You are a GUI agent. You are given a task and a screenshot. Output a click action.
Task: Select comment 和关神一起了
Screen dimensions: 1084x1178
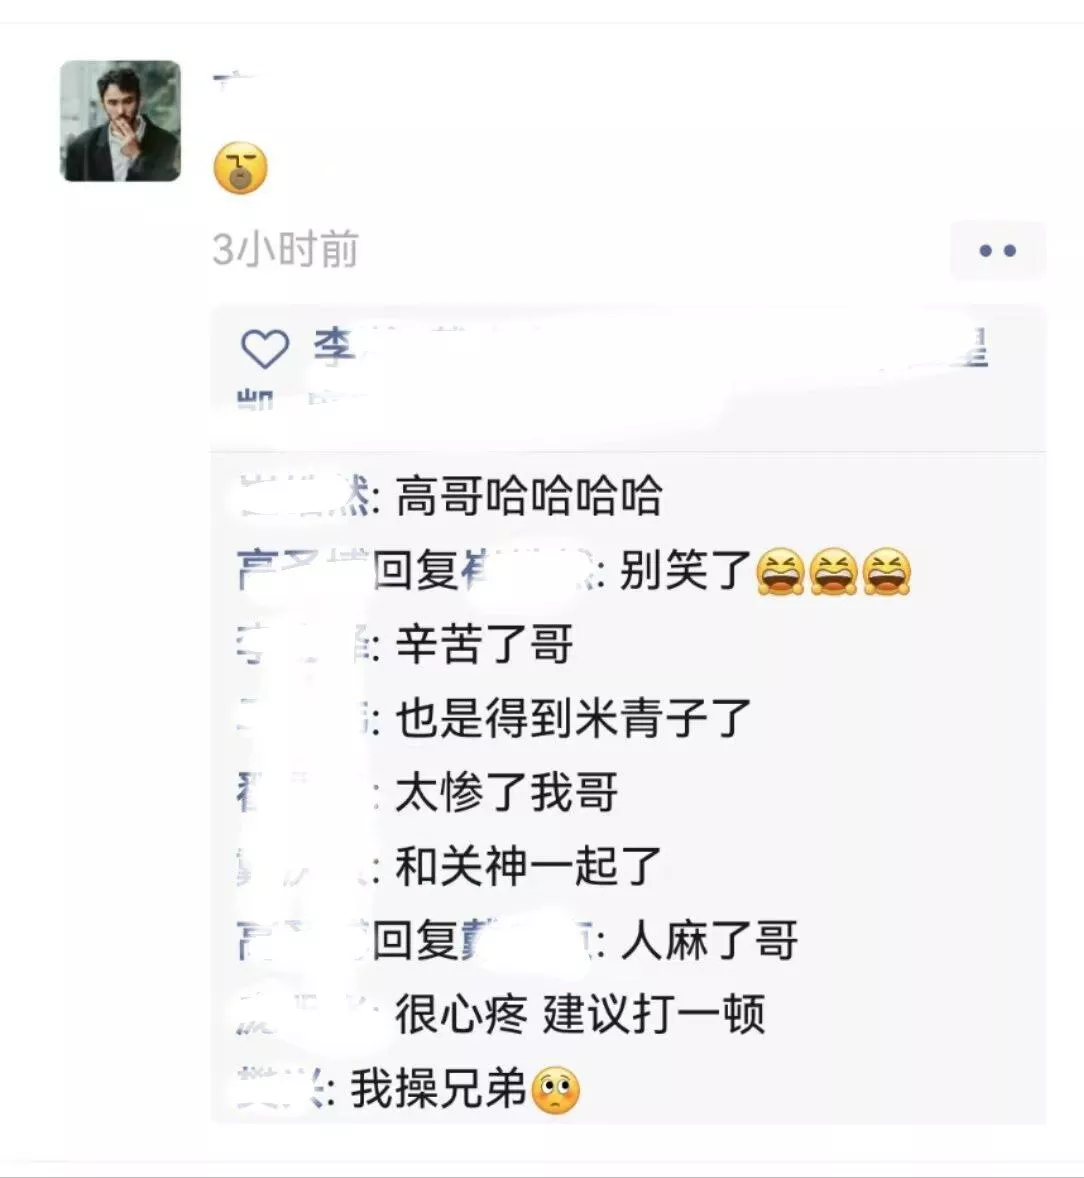529,865
